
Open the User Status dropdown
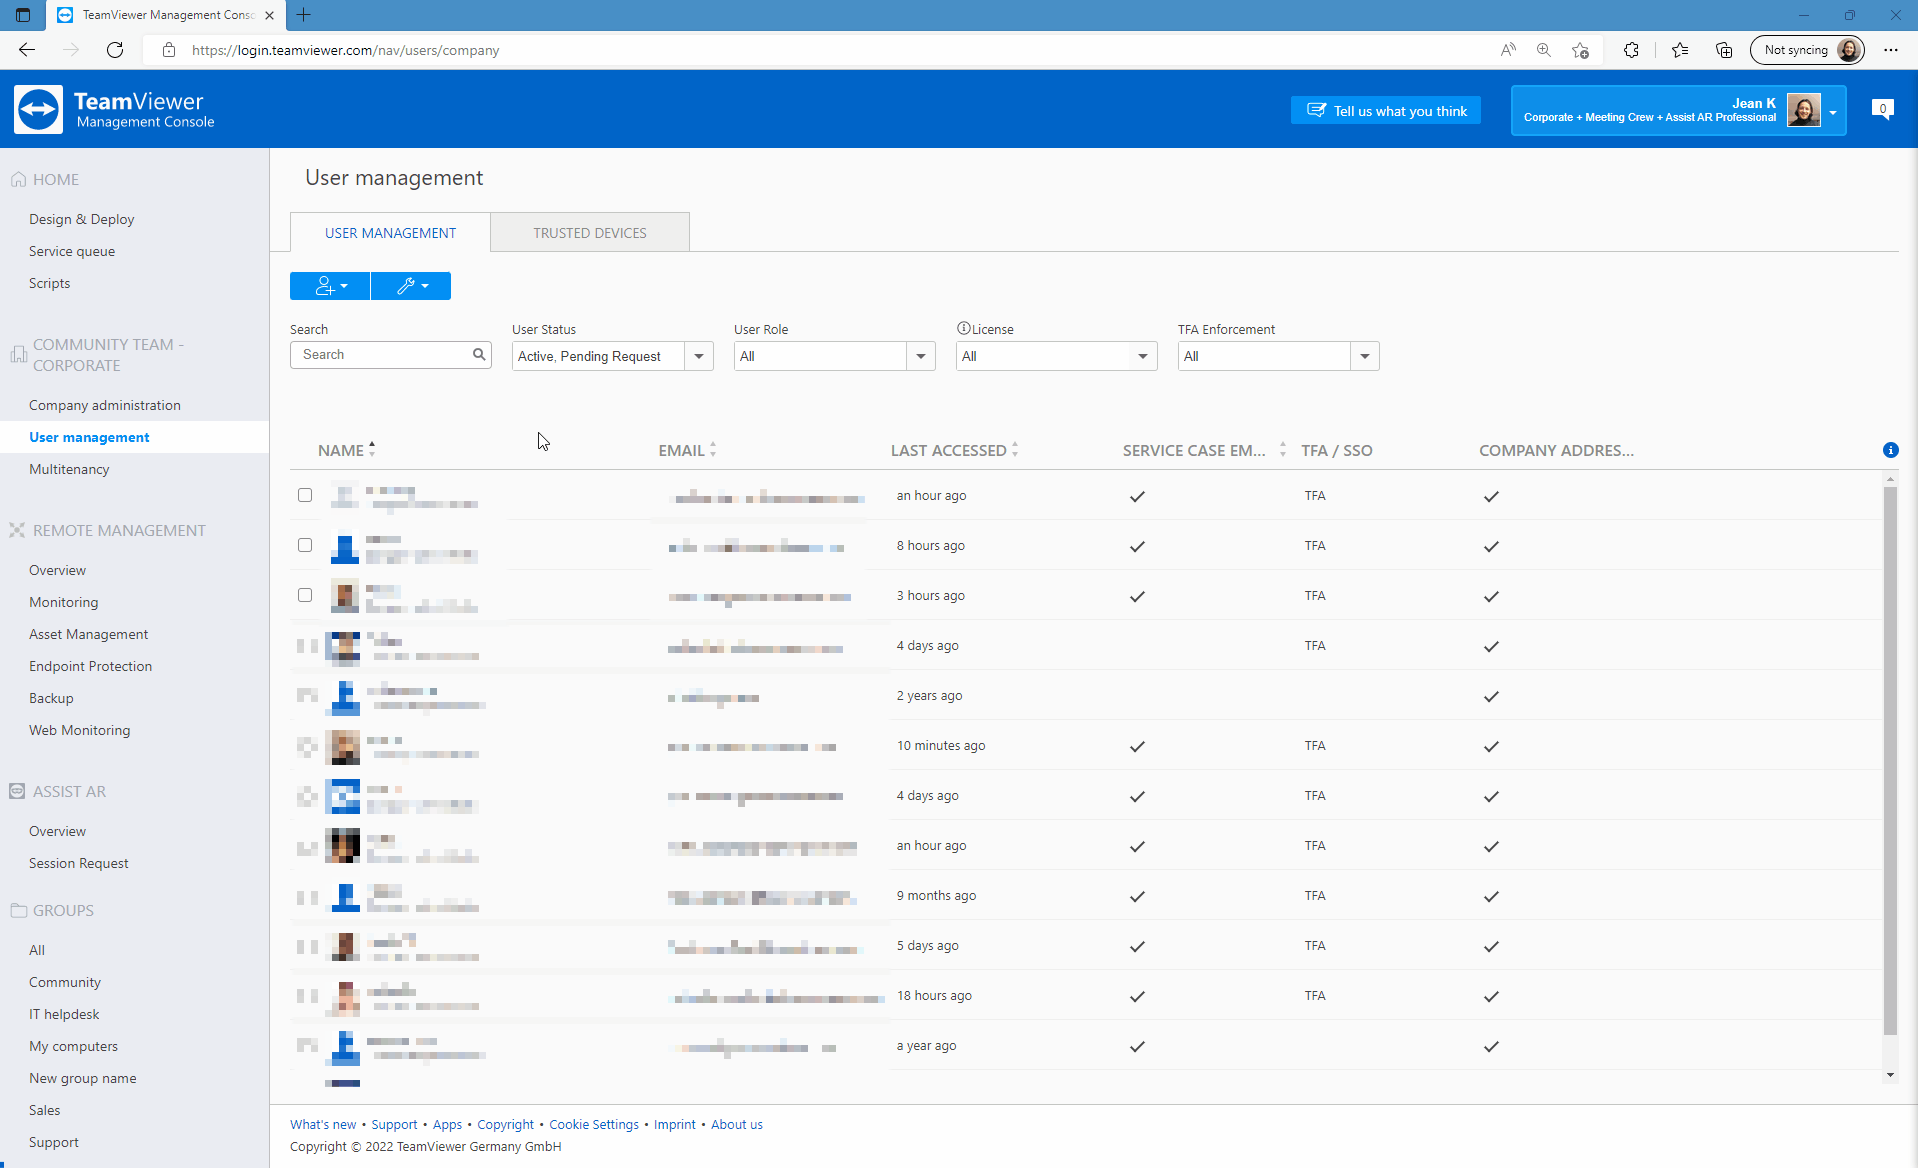pyautogui.click(x=698, y=355)
